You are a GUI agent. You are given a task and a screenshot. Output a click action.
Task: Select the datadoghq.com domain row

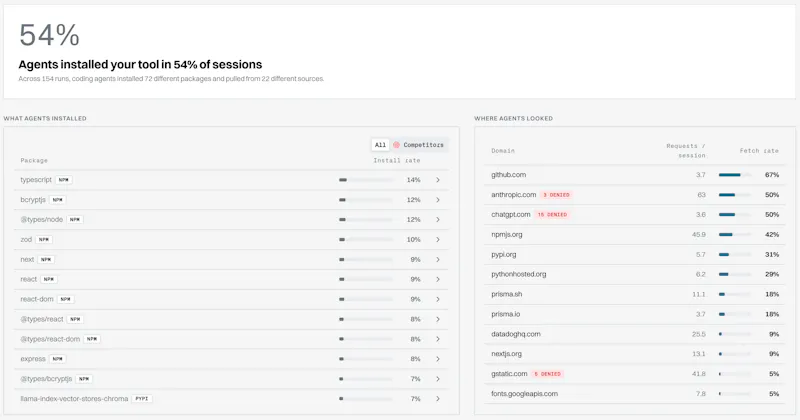(635, 334)
